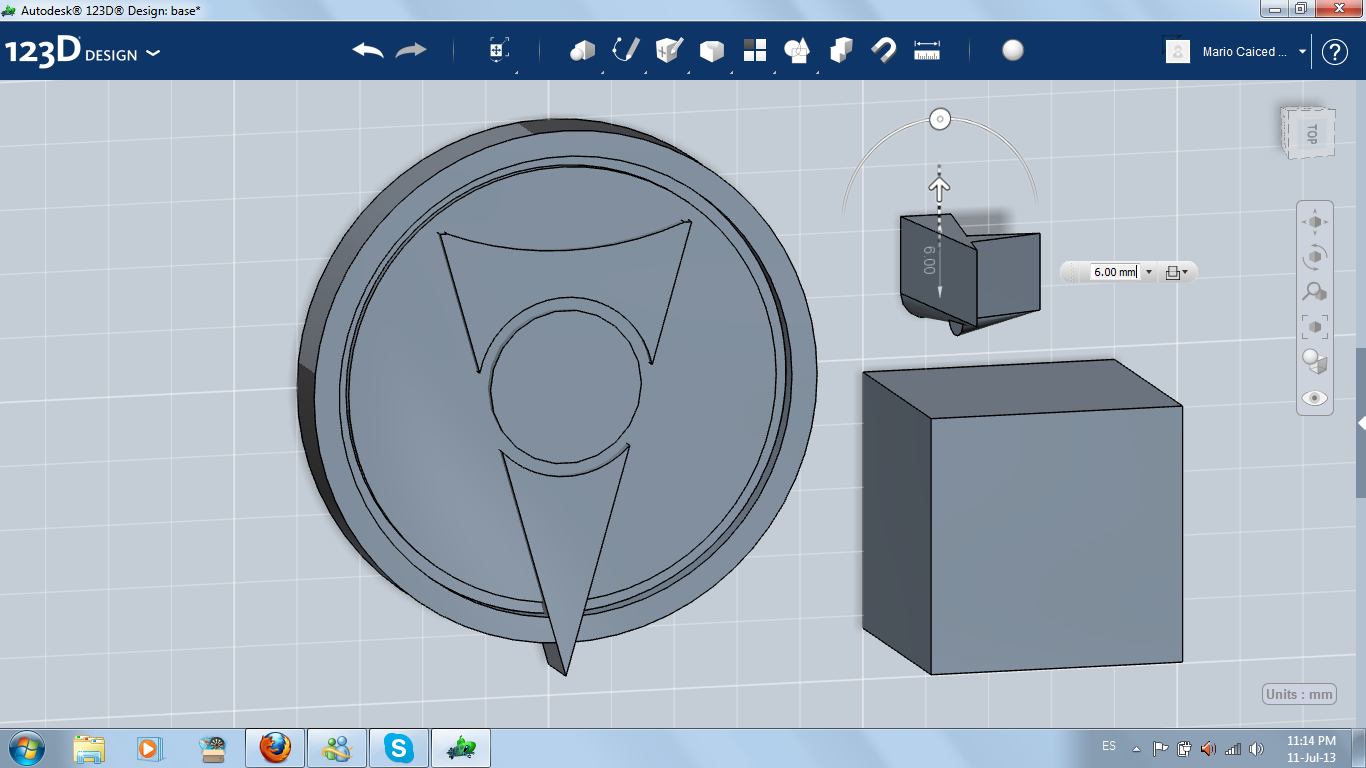Launch Windows Media Player from taskbar
Viewport: 1366px width, 768px height.
coord(149,748)
